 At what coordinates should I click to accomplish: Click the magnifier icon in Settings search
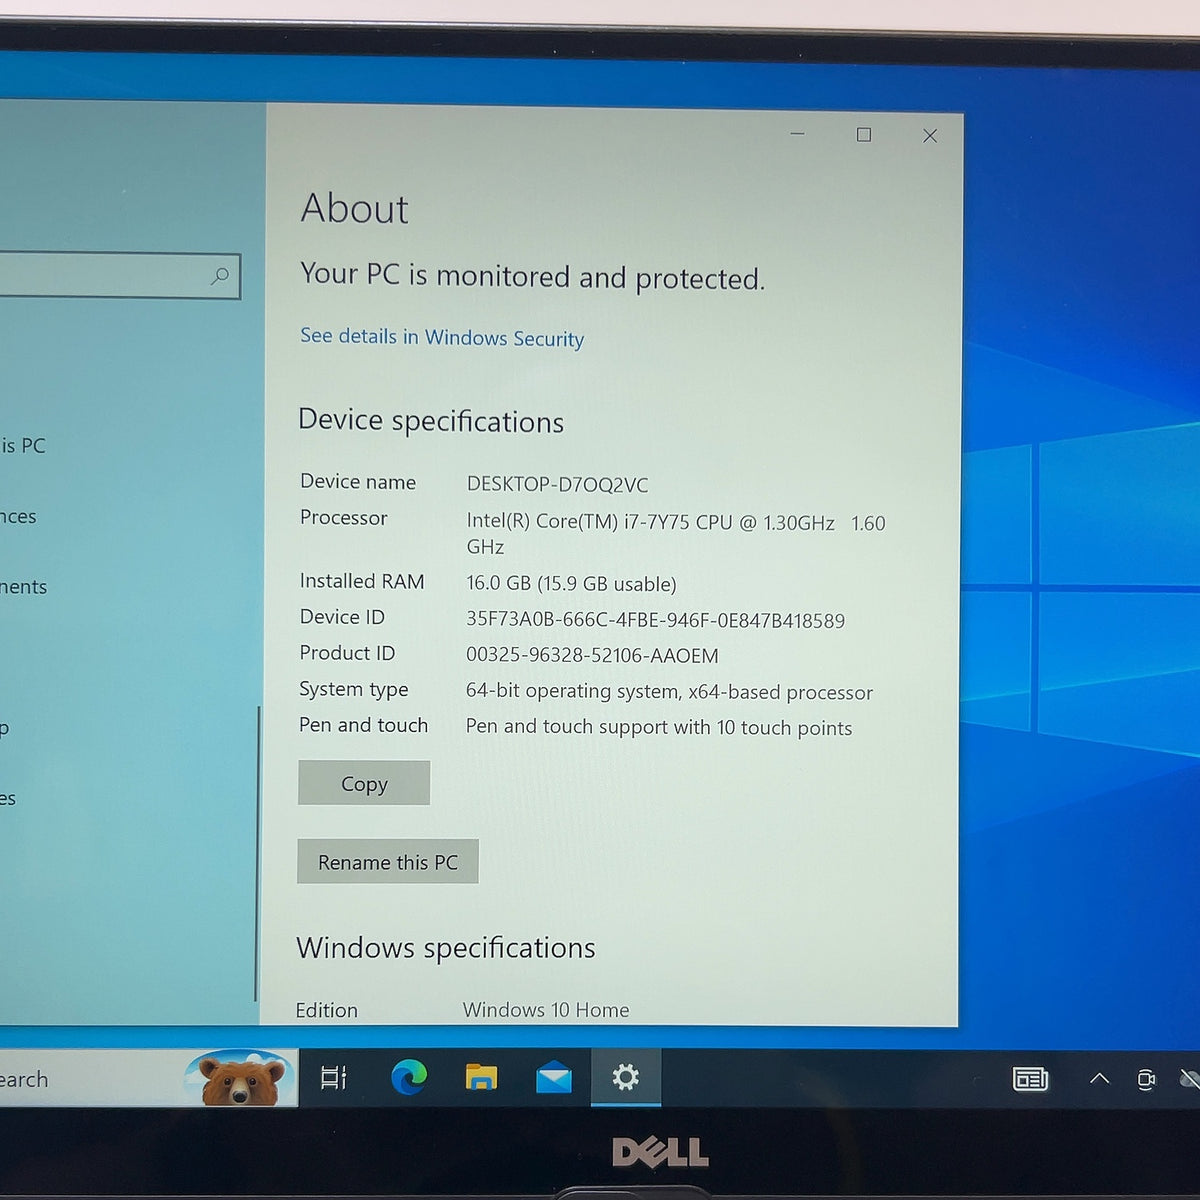[x=220, y=276]
